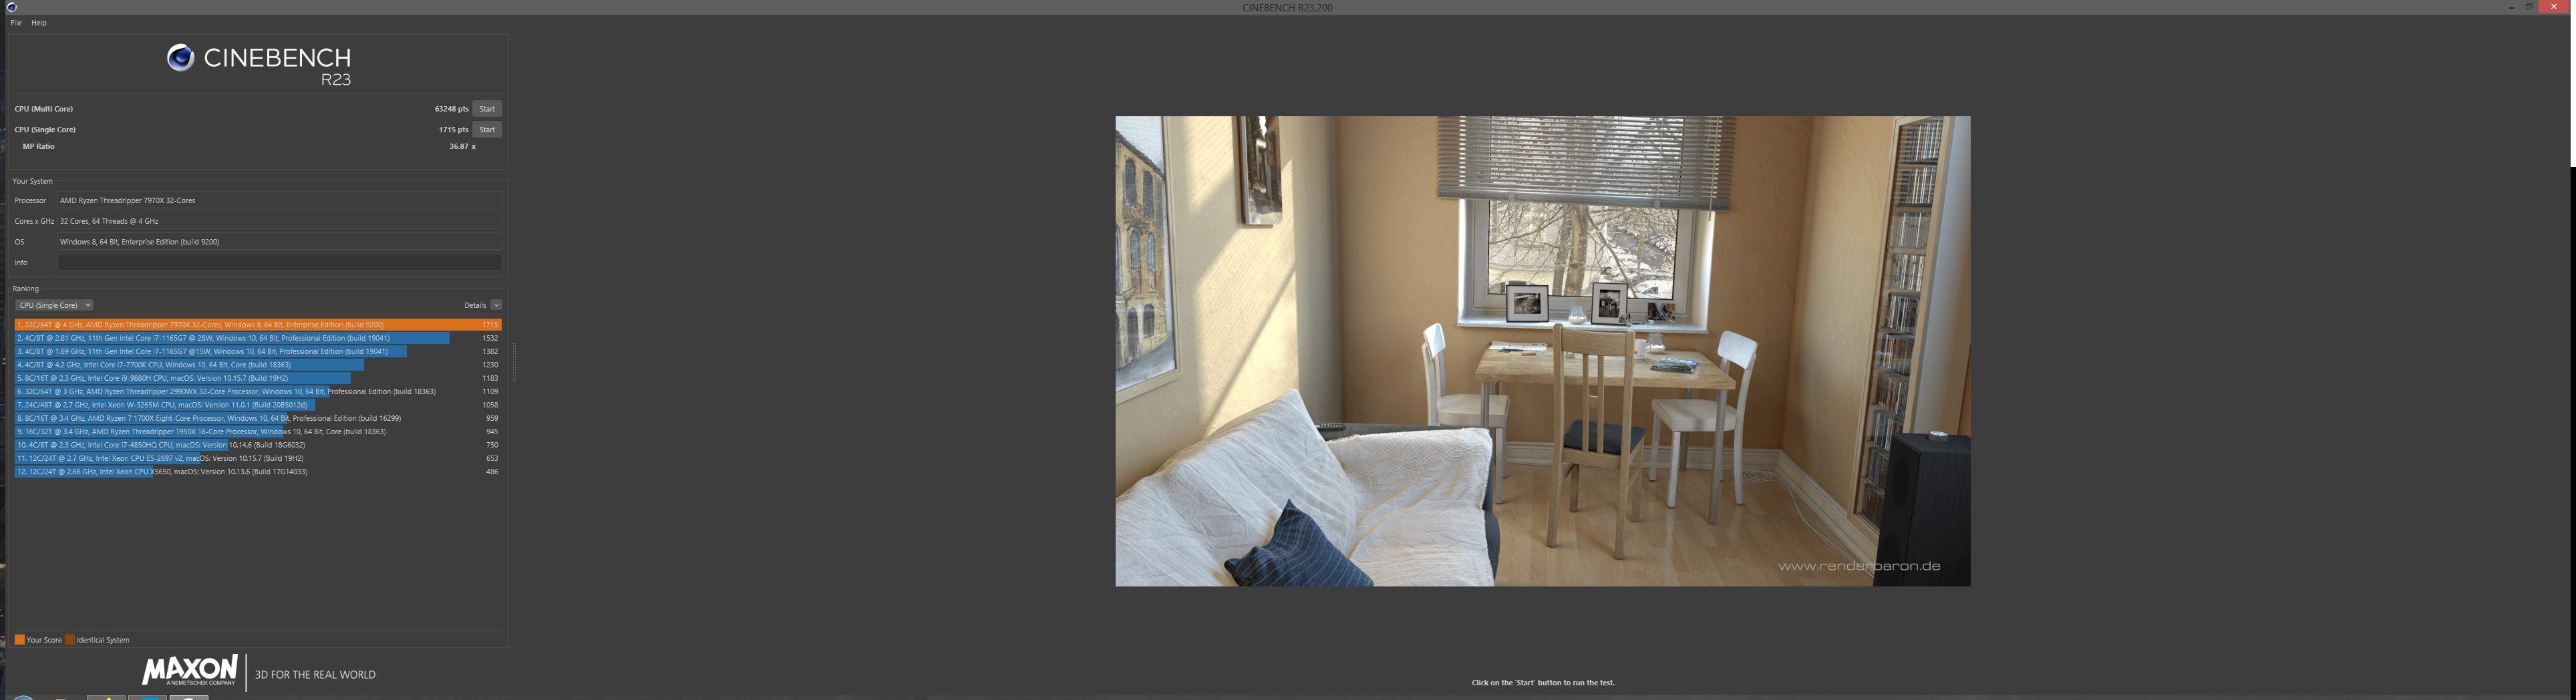Screen dimensions: 2576x700
Task: Select the Core i9-9880H ranking row
Action: (x=258, y=378)
